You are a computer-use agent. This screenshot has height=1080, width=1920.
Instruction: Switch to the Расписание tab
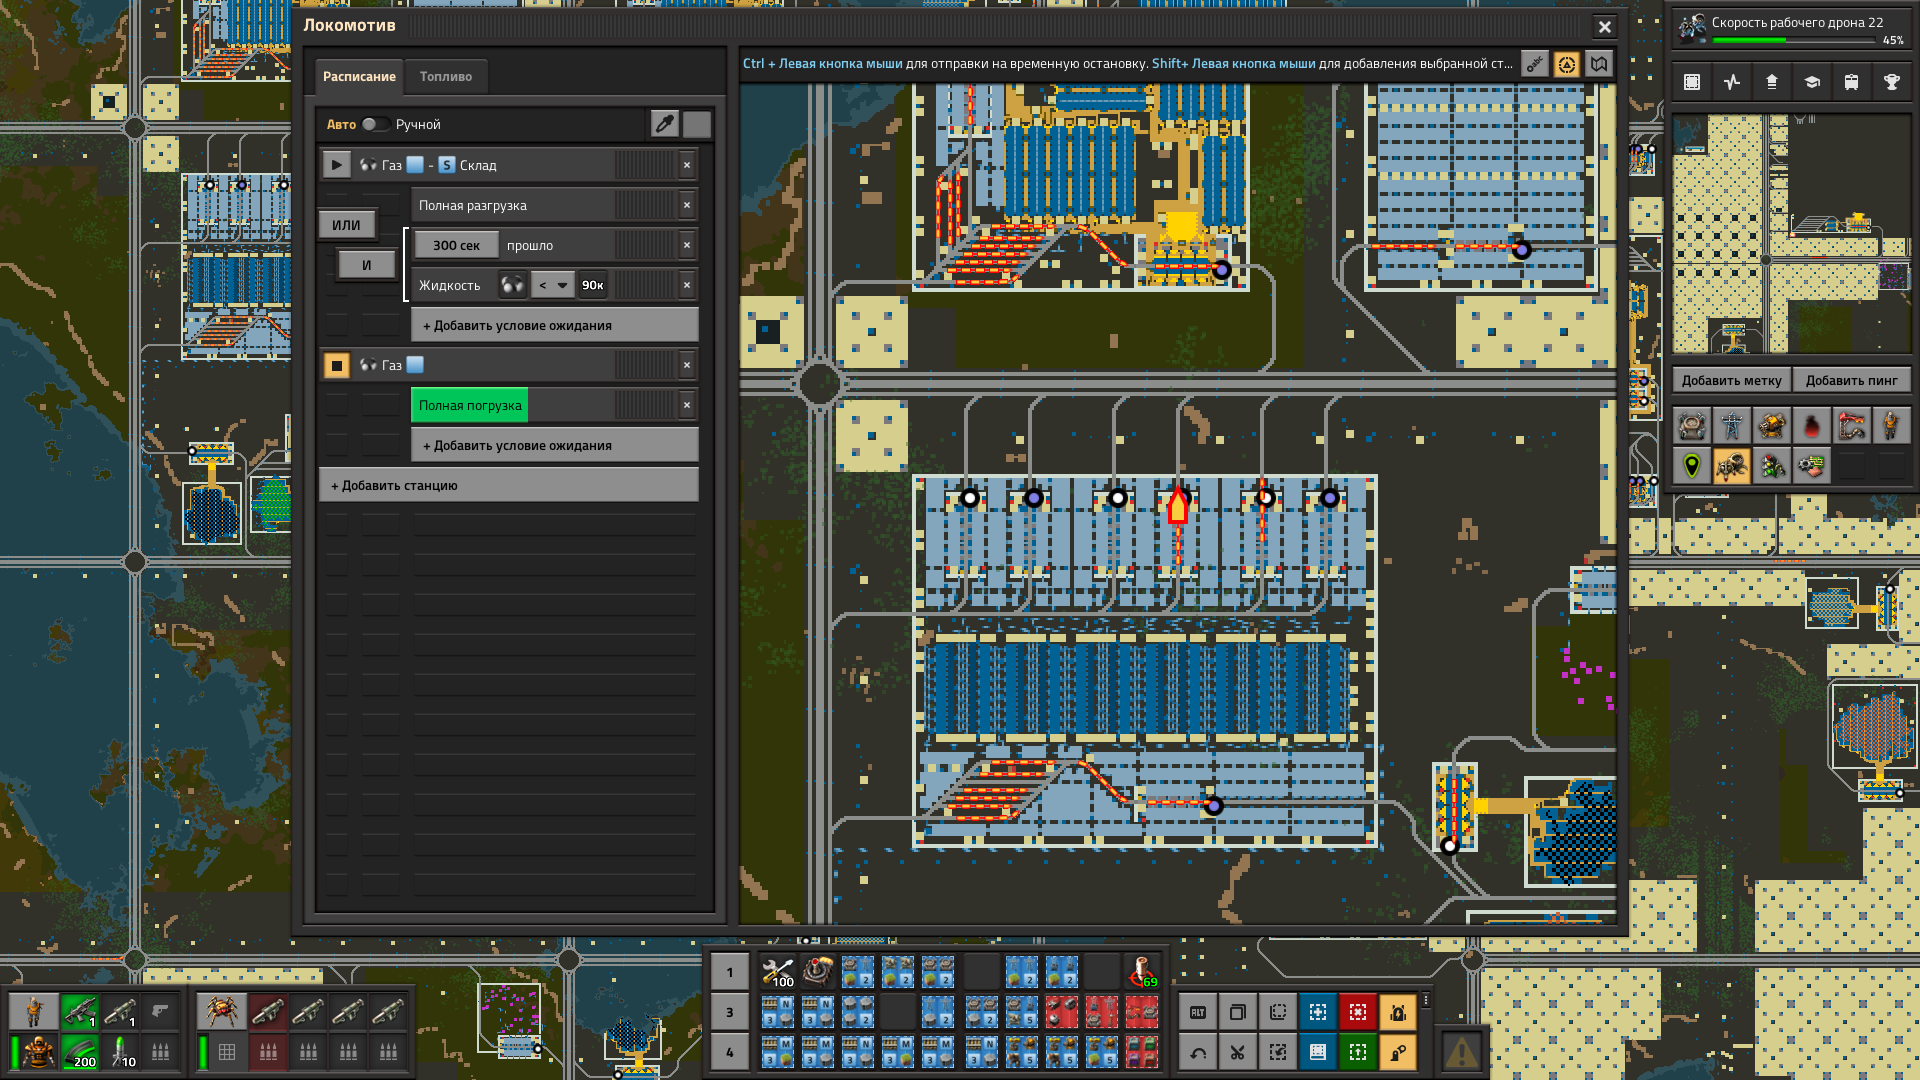[359, 76]
